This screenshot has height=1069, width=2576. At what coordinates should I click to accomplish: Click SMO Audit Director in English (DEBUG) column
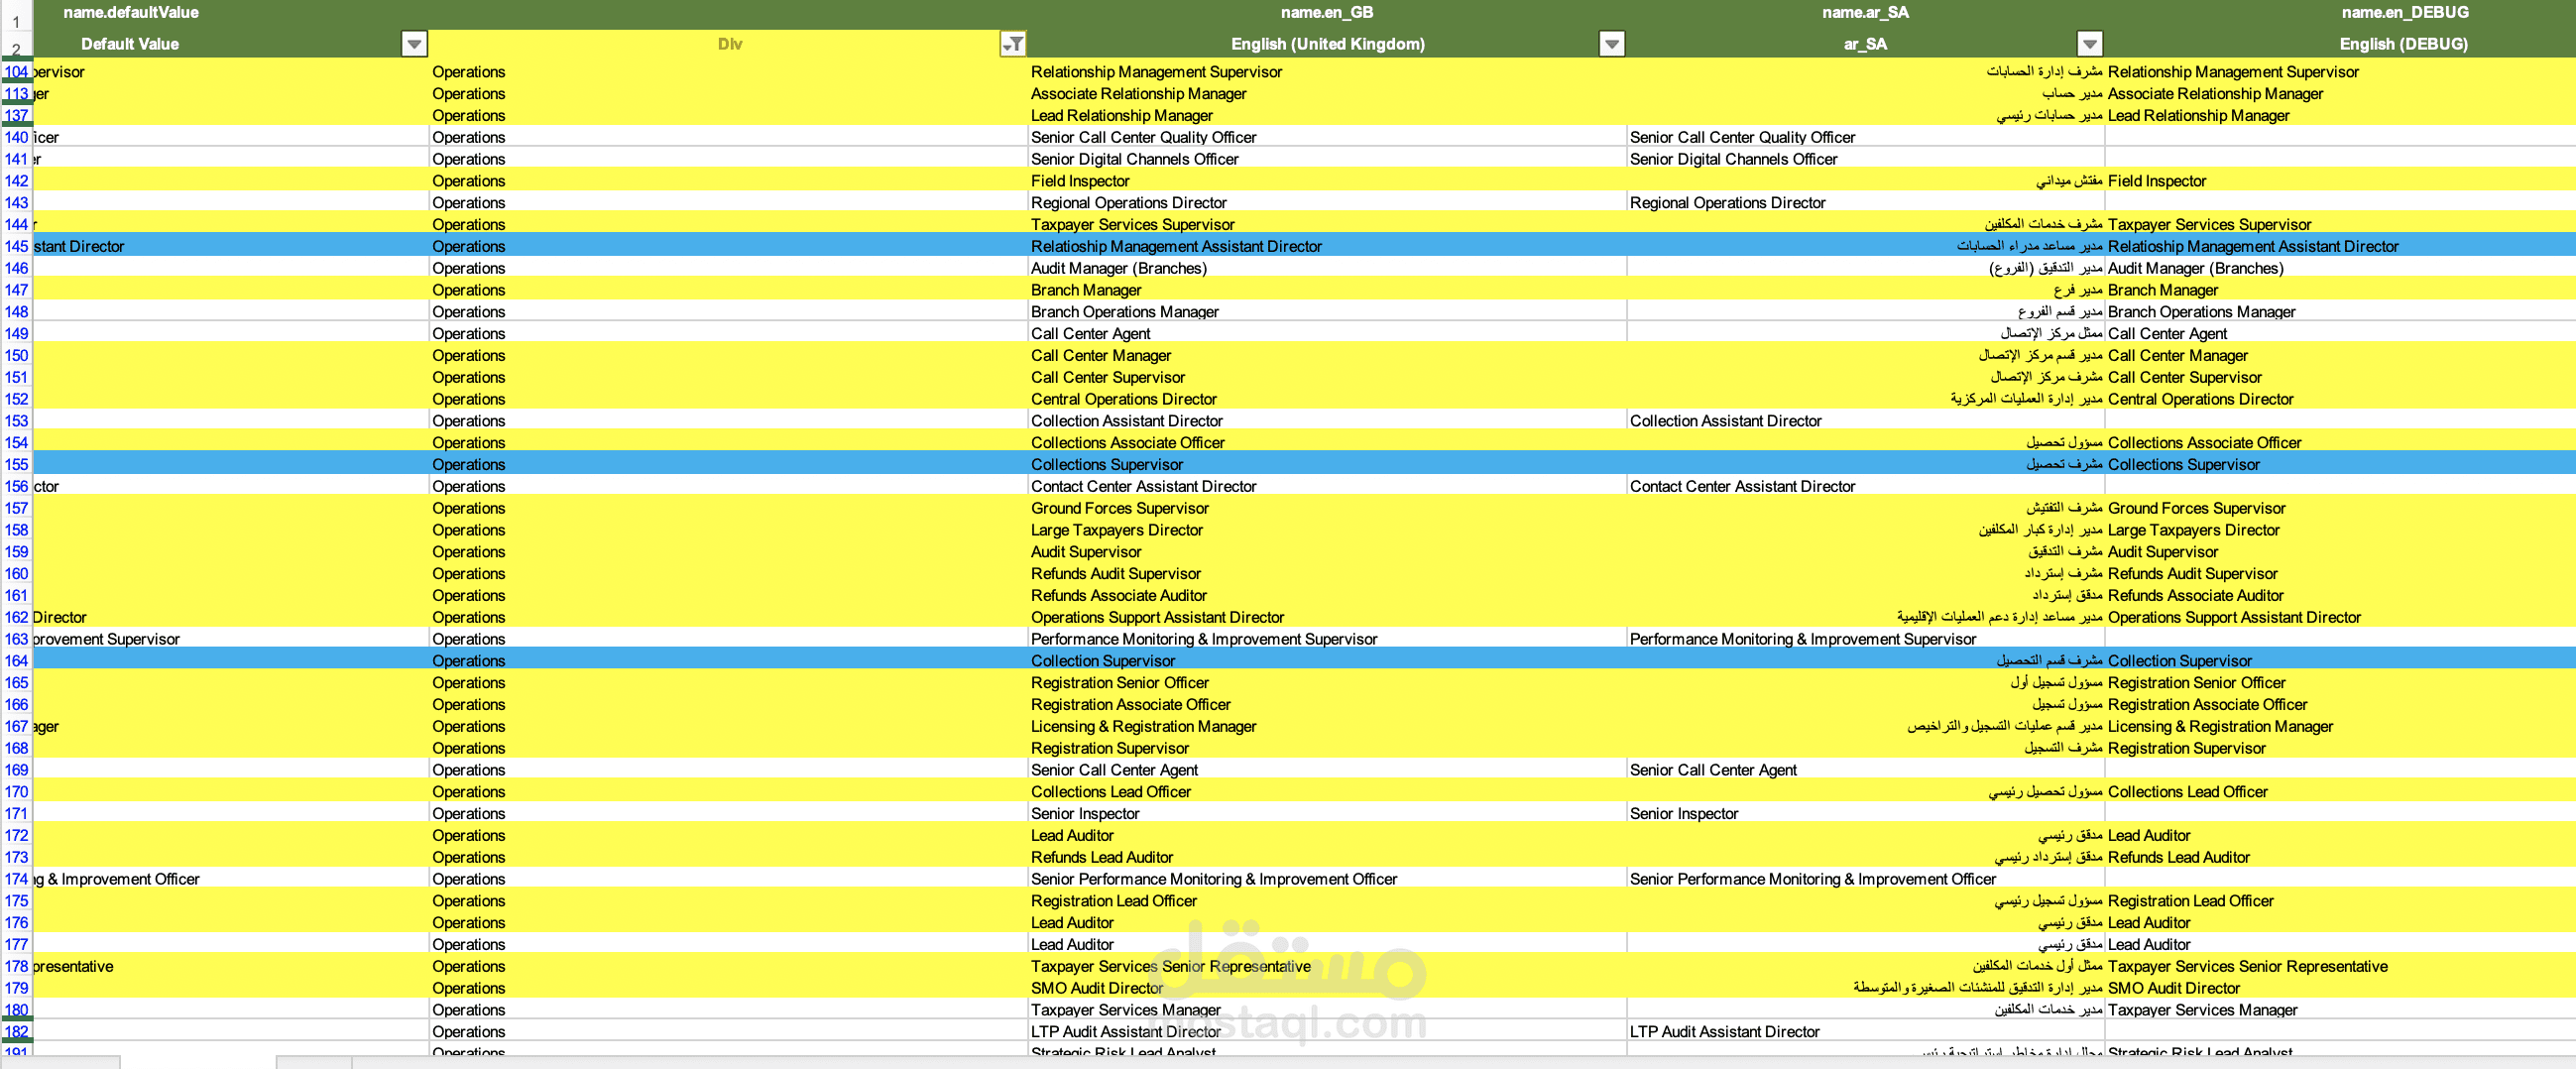2173,988
